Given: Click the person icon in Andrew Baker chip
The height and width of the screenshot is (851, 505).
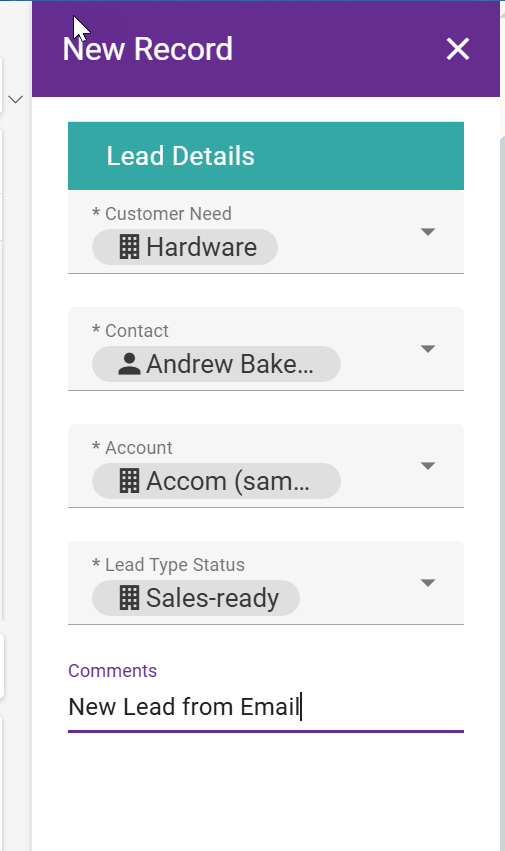Looking at the screenshot, I should point(129,364).
